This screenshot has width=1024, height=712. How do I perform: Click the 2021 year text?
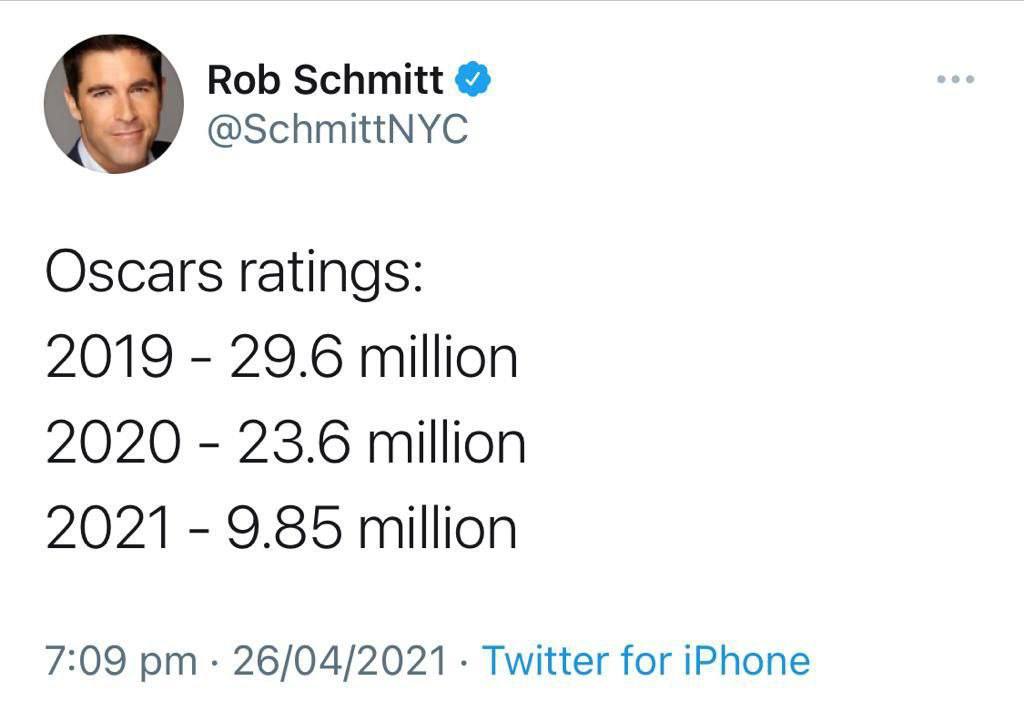[x=108, y=530]
